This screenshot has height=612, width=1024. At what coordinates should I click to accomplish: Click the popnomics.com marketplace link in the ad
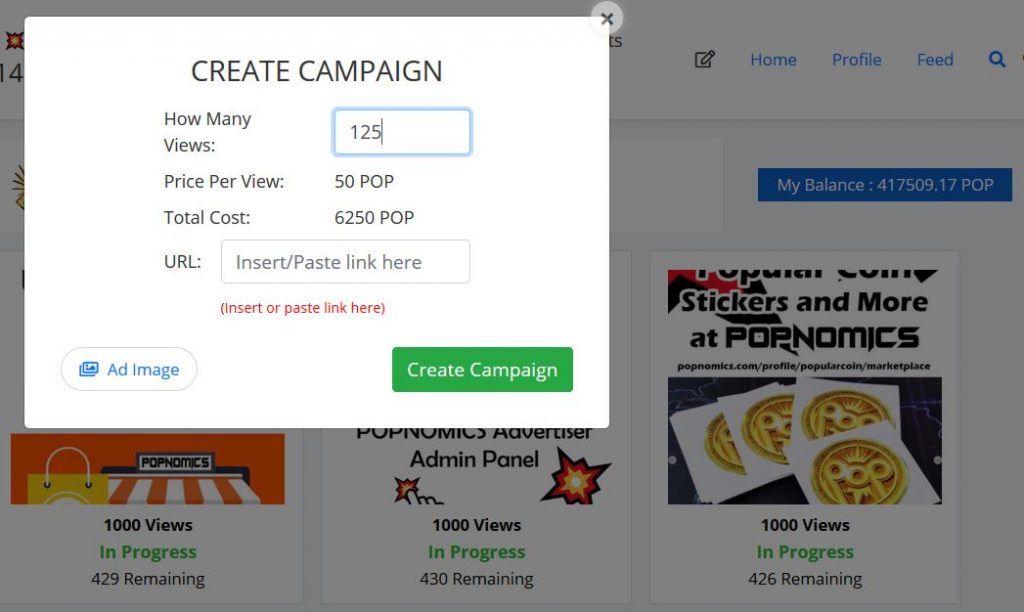click(803, 366)
